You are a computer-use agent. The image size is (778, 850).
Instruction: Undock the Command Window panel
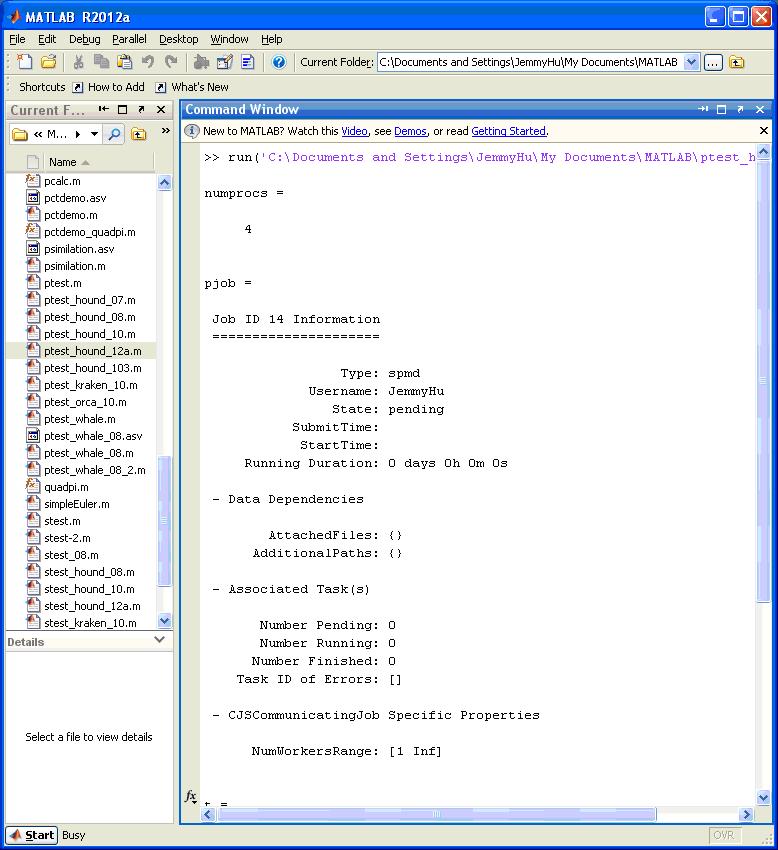coord(740,109)
